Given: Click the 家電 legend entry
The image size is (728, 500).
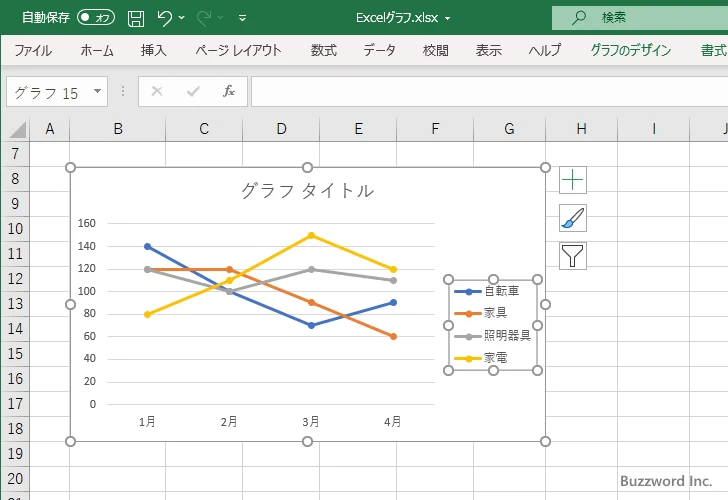Looking at the screenshot, I should click(x=481, y=358).
